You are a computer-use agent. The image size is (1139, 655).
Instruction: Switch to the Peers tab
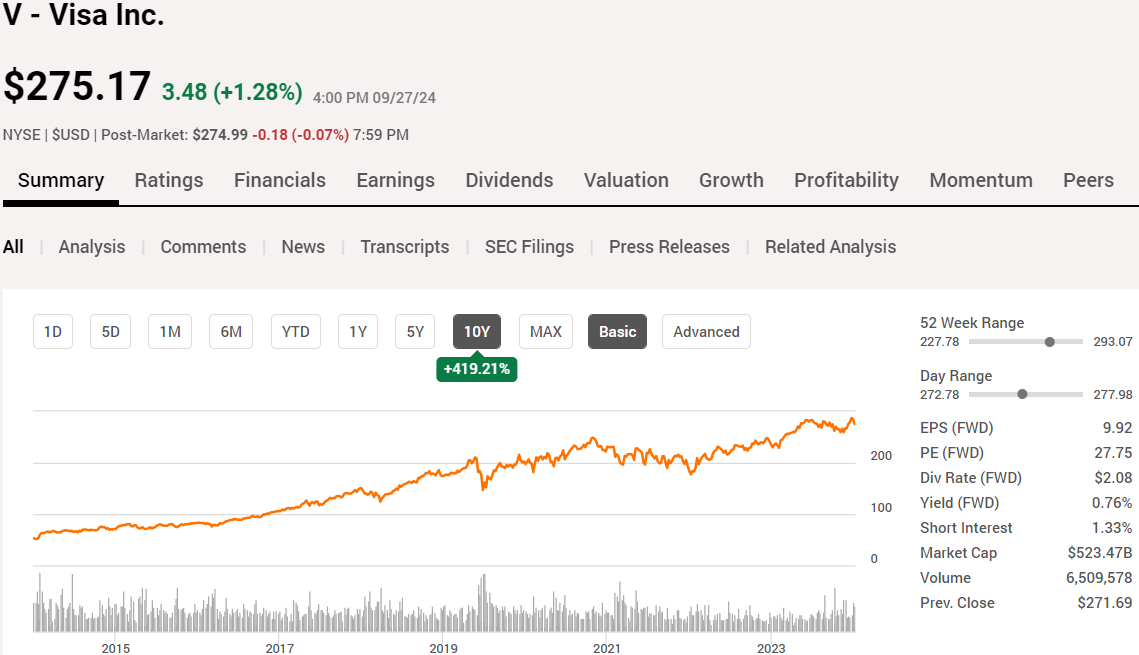[1088, 180]
